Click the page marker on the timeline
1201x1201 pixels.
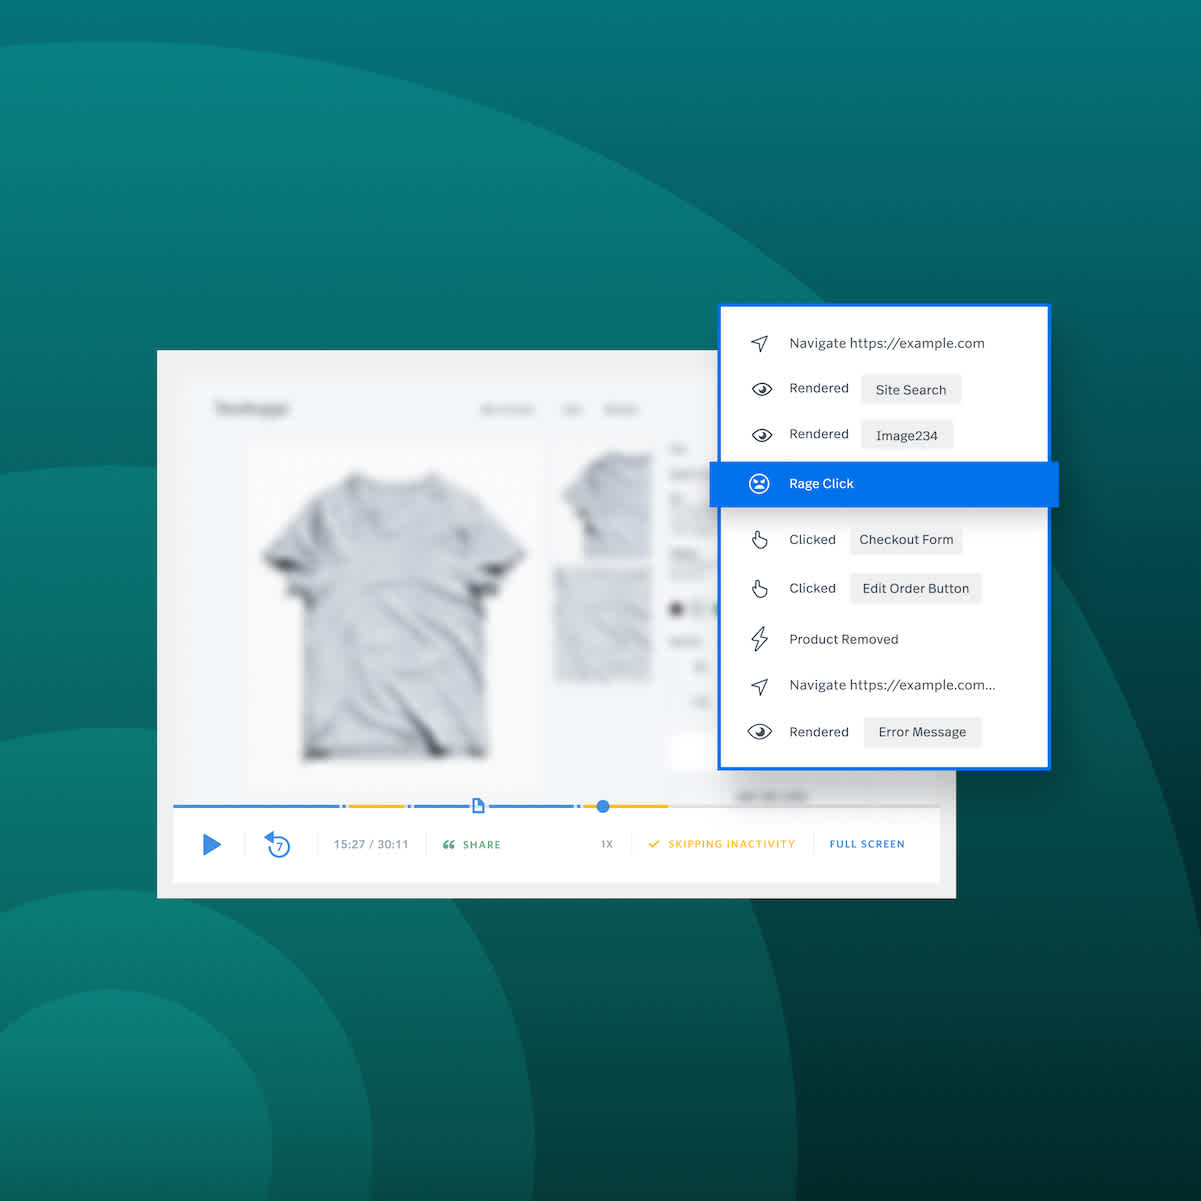point(478,805)
